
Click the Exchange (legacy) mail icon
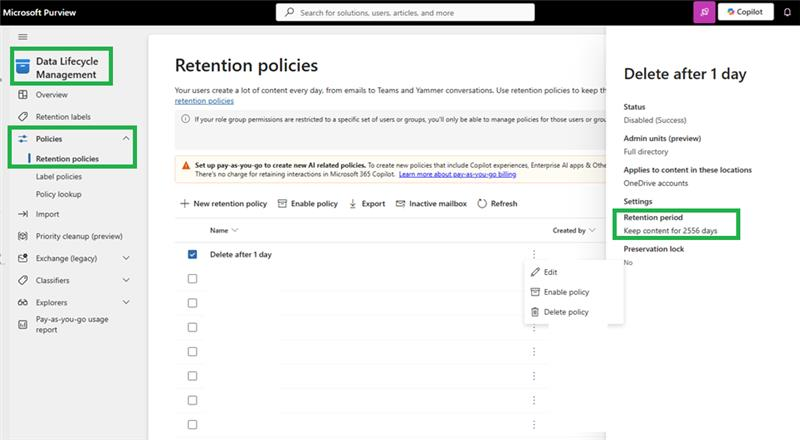23,258
